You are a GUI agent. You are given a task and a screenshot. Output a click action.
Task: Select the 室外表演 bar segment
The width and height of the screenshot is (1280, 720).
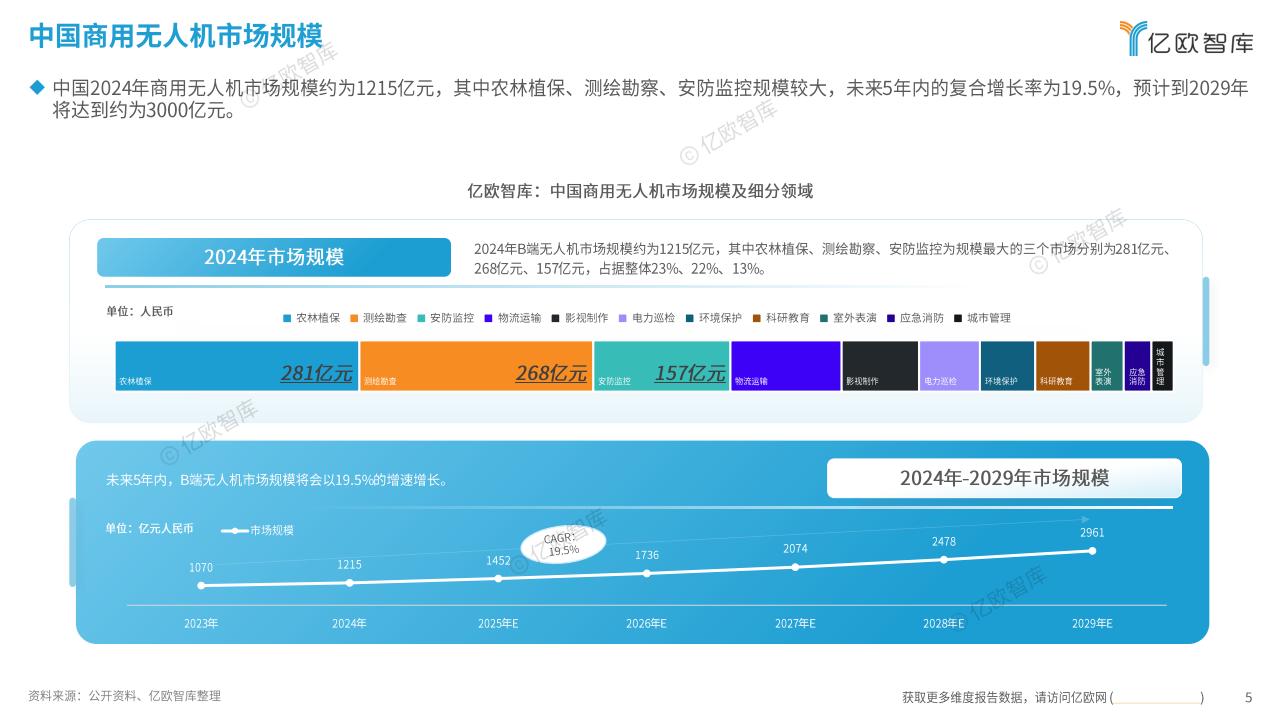click(x=1107, y=366)
